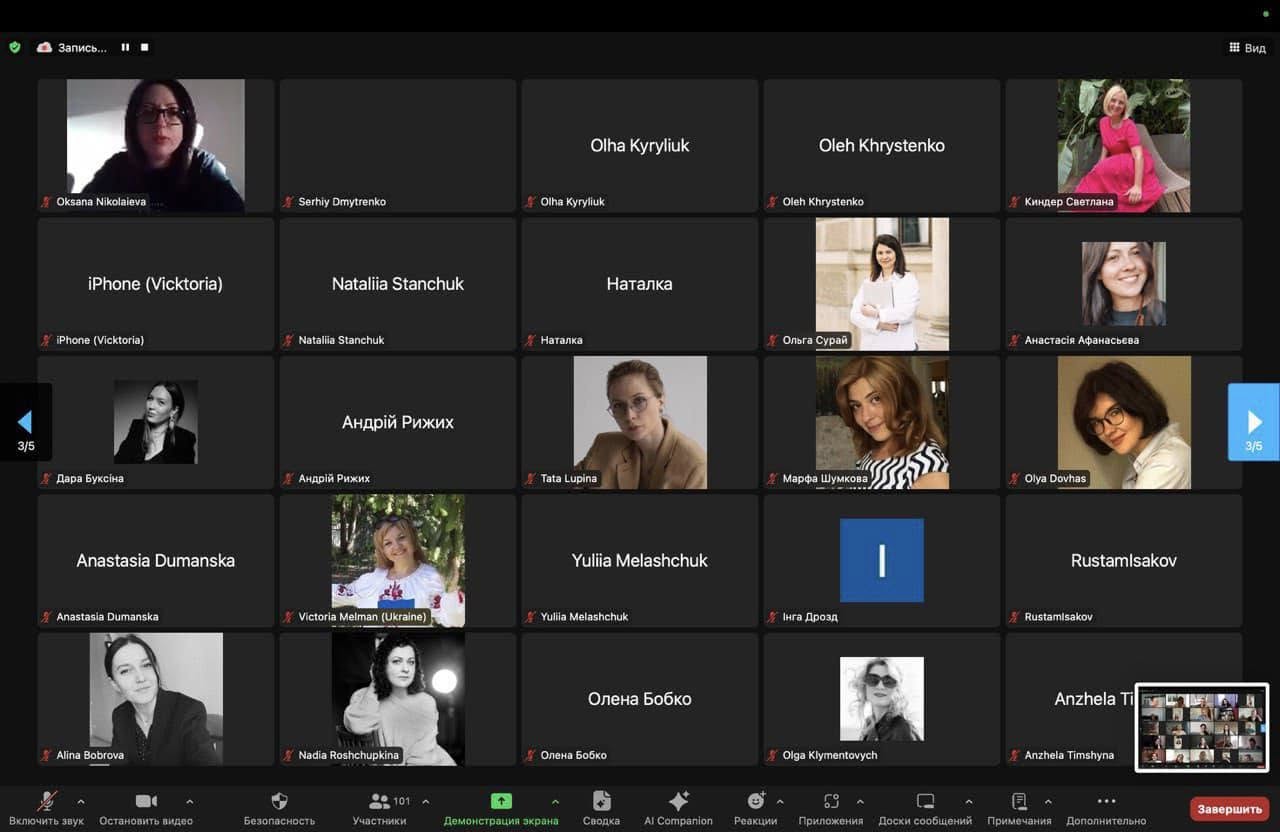This screenshot has width=1280, height=832.
Task: Open Reactions (Реакции) smiley icon
Action: pyautogui.click(x=756, y=802)
